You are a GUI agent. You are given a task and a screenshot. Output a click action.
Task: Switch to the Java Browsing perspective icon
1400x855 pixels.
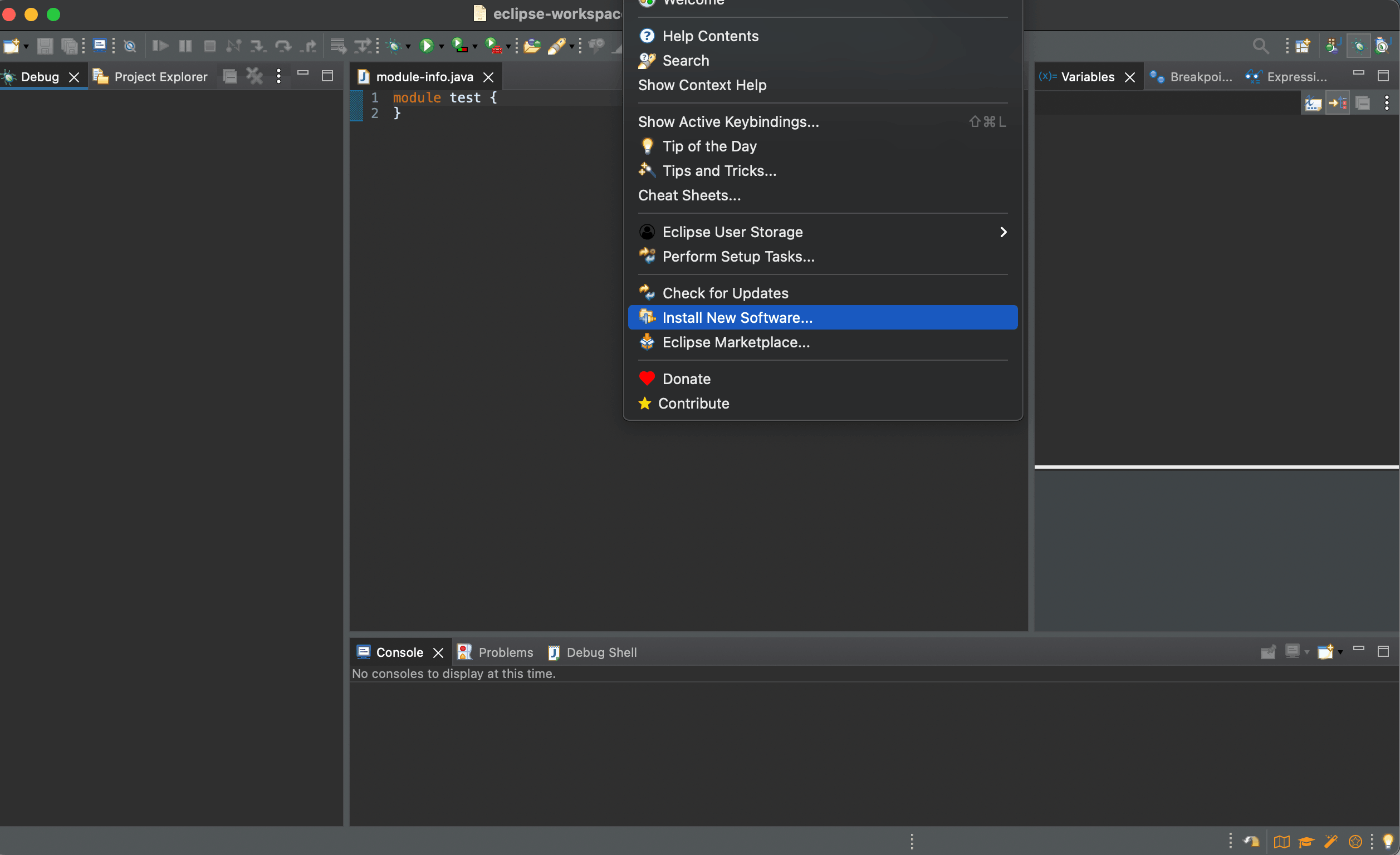click(1382, 46)
